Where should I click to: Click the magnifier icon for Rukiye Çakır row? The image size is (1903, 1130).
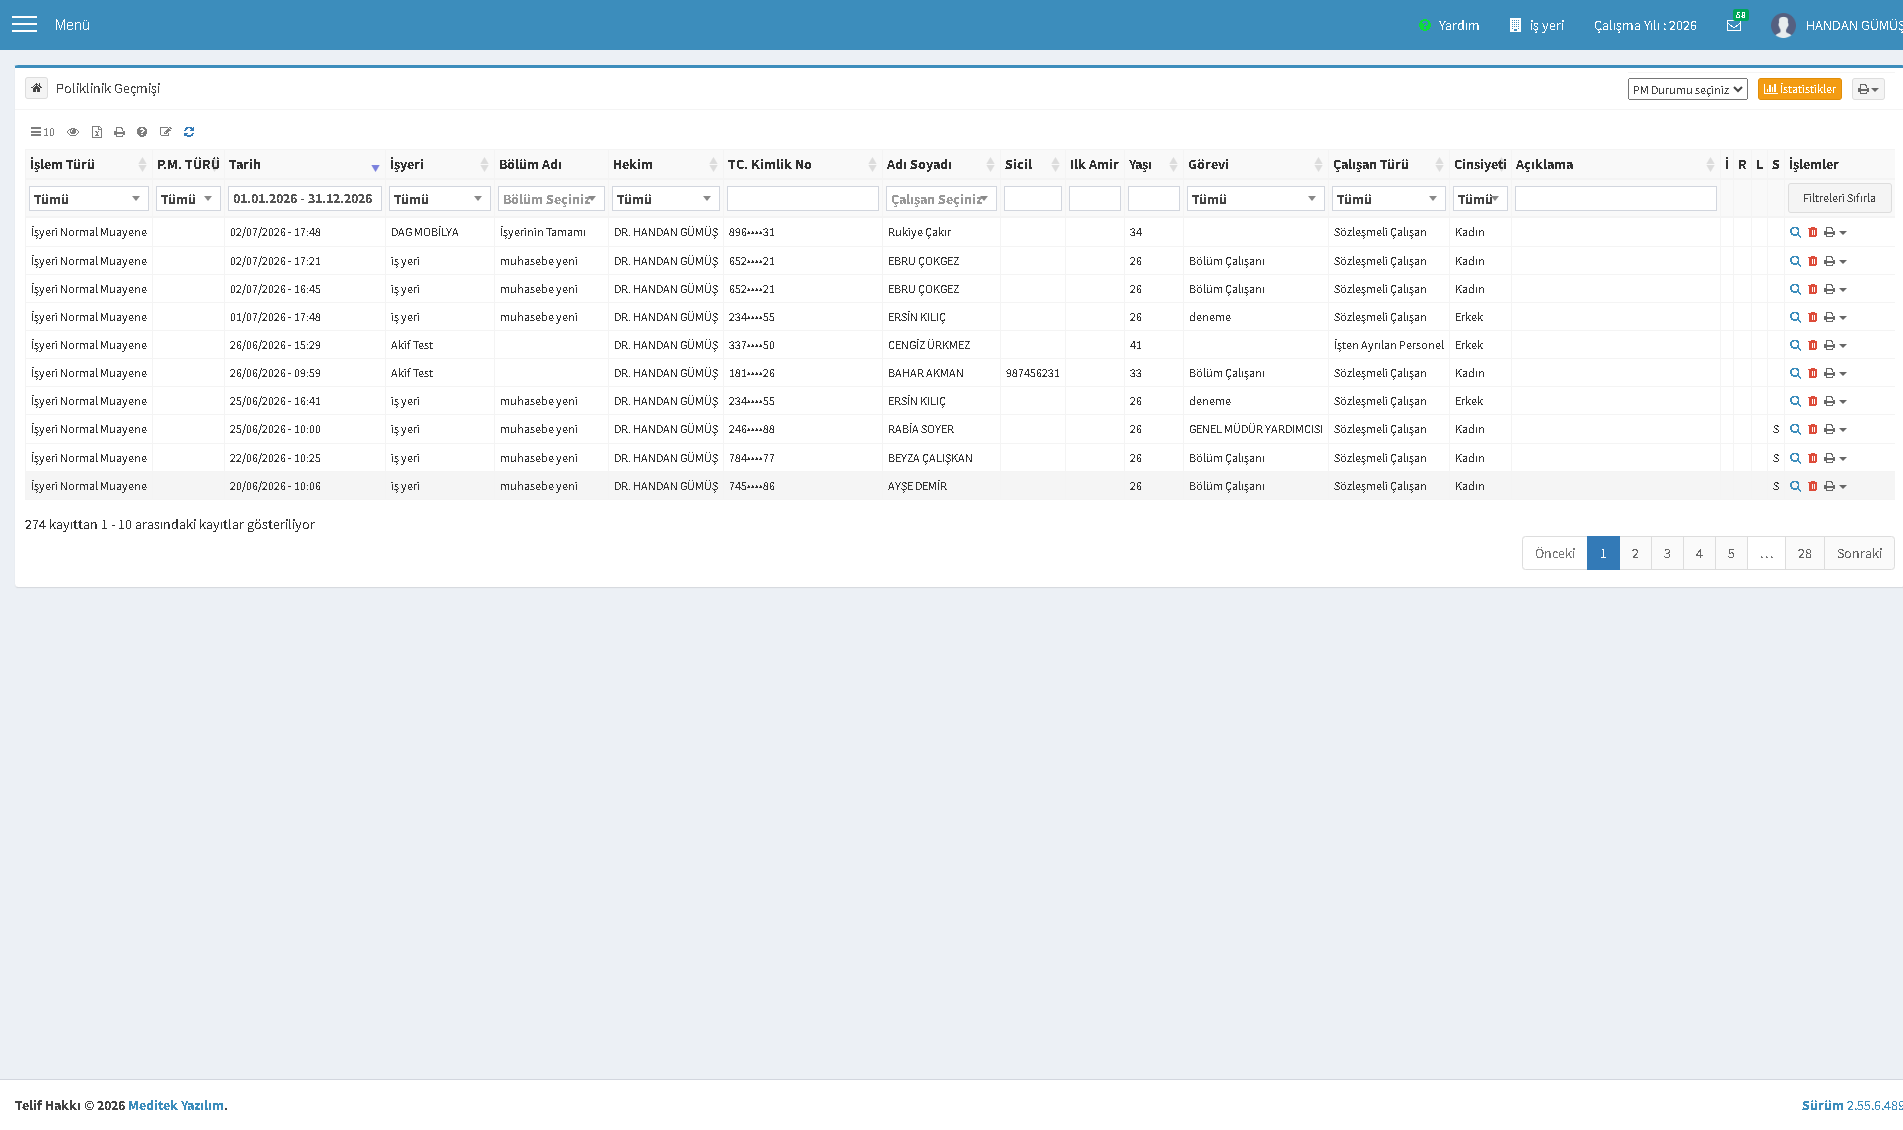point(1795,232)
